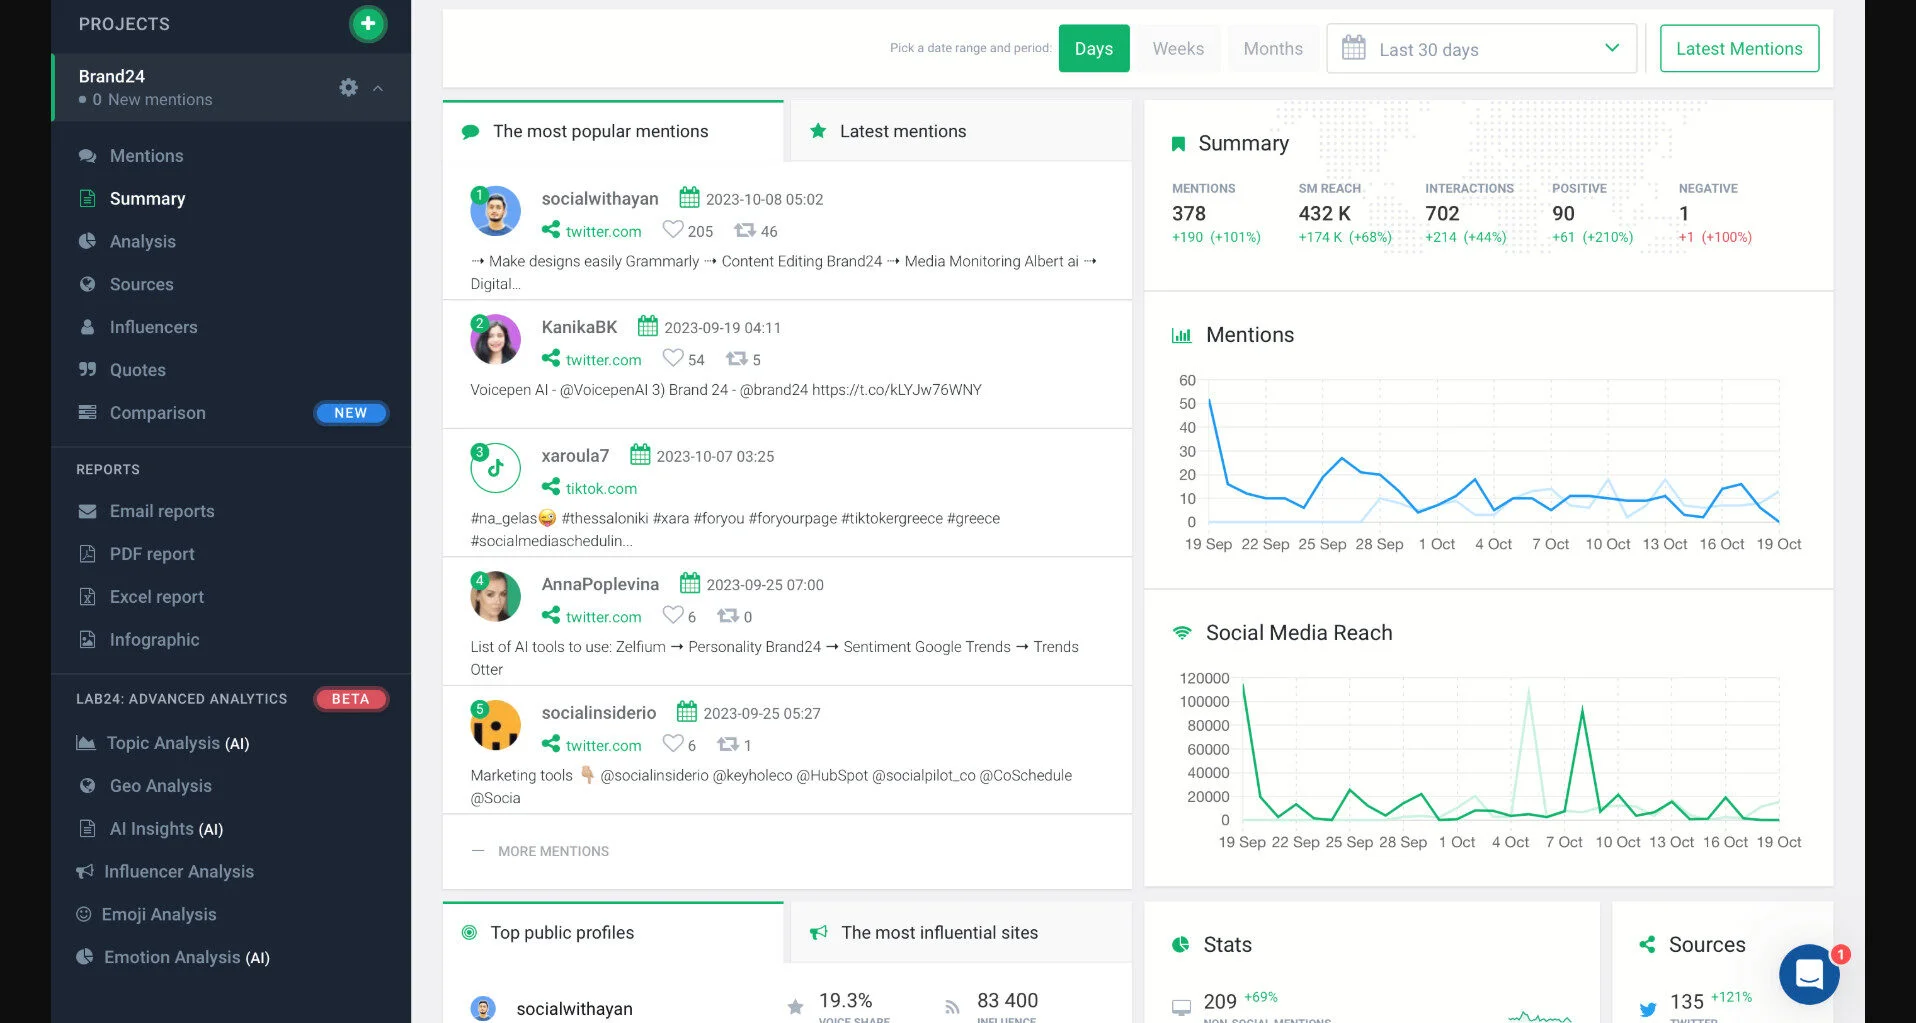Open Emotion Analysis (AI)

click(186, 958)
